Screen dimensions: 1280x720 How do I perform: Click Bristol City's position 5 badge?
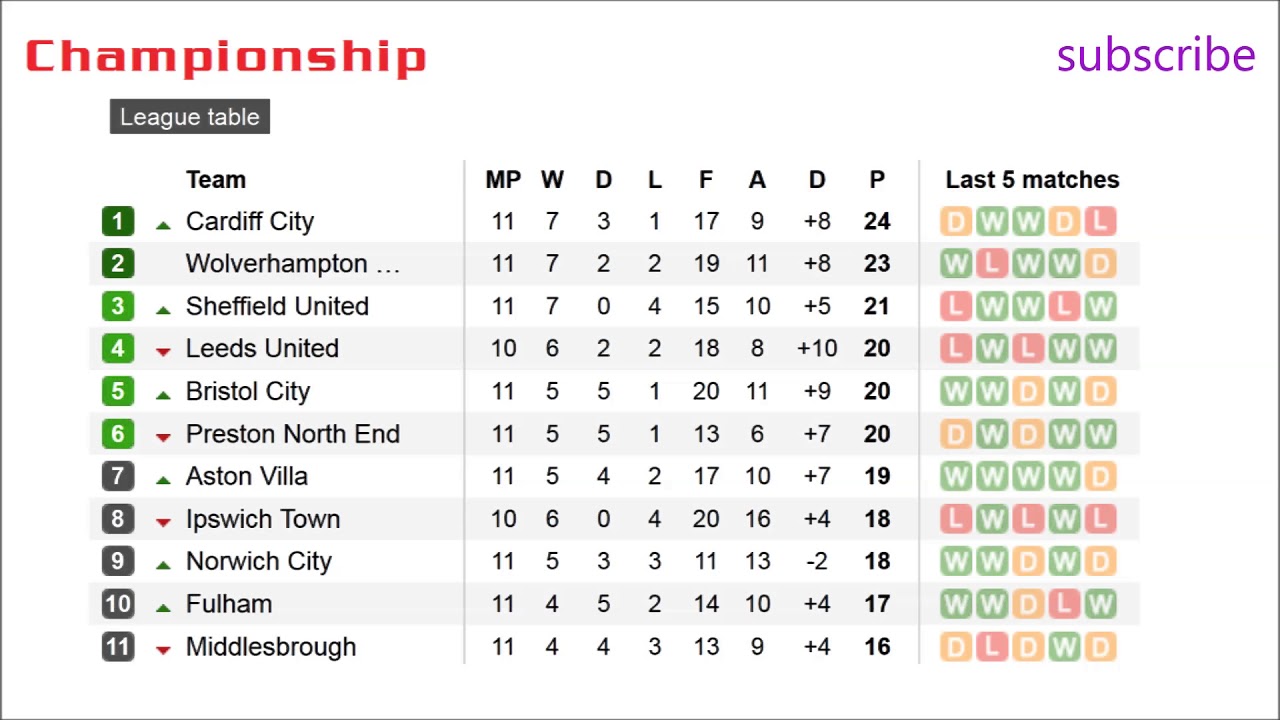[117, 391]
